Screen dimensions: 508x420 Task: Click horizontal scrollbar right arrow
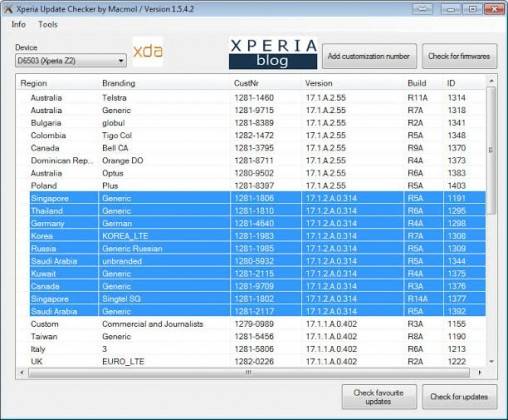pyautogui.click(x=480, y=372)
